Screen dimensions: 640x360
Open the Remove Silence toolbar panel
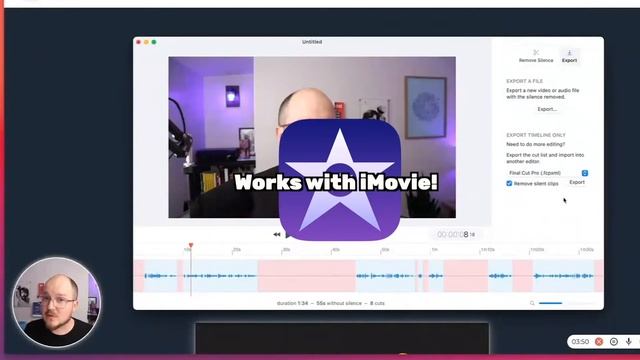pyautogui.click(x=536, y=56)
